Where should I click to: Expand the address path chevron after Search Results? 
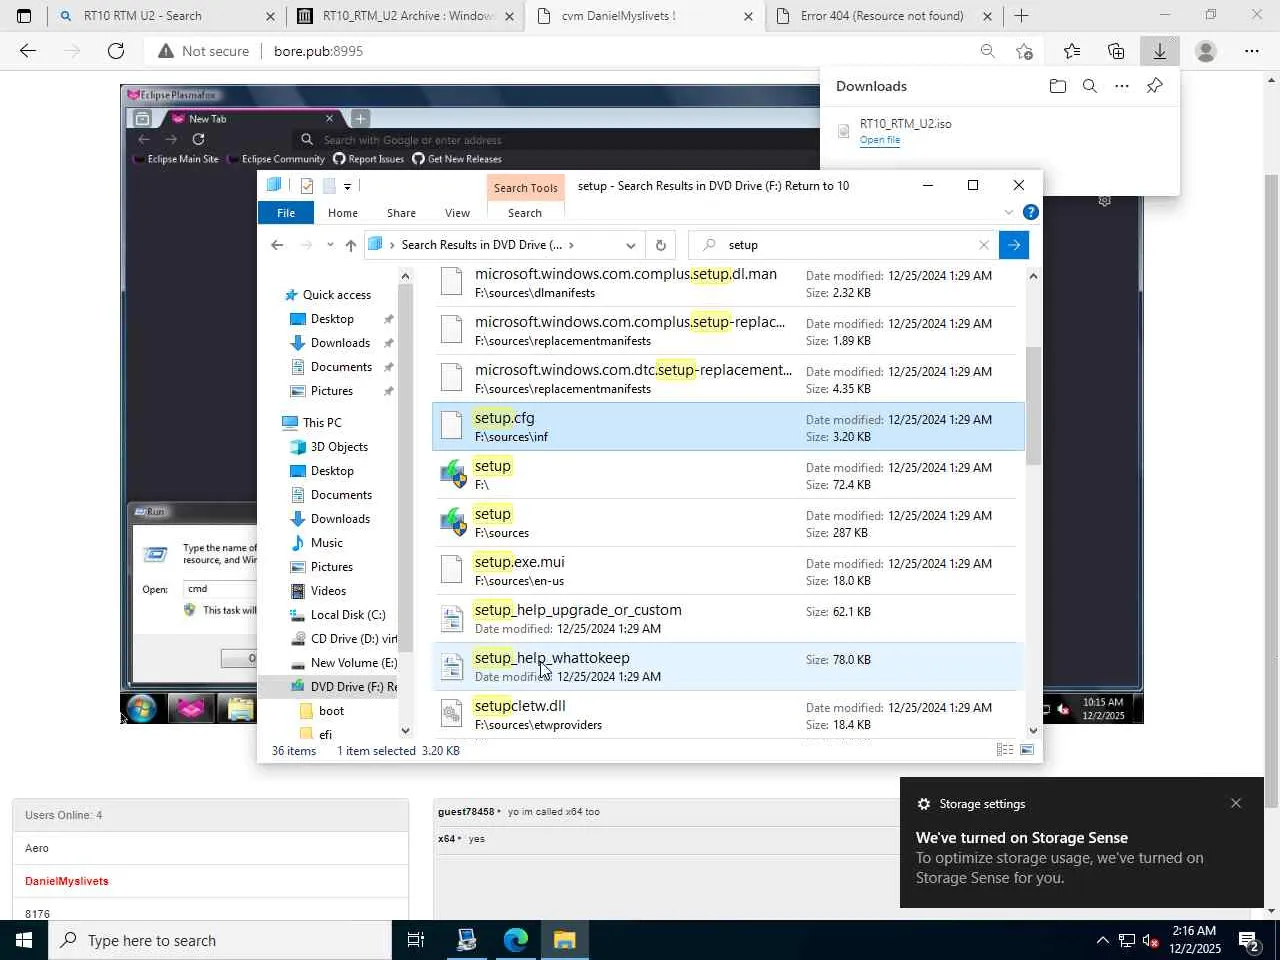[x=571, y=245]
